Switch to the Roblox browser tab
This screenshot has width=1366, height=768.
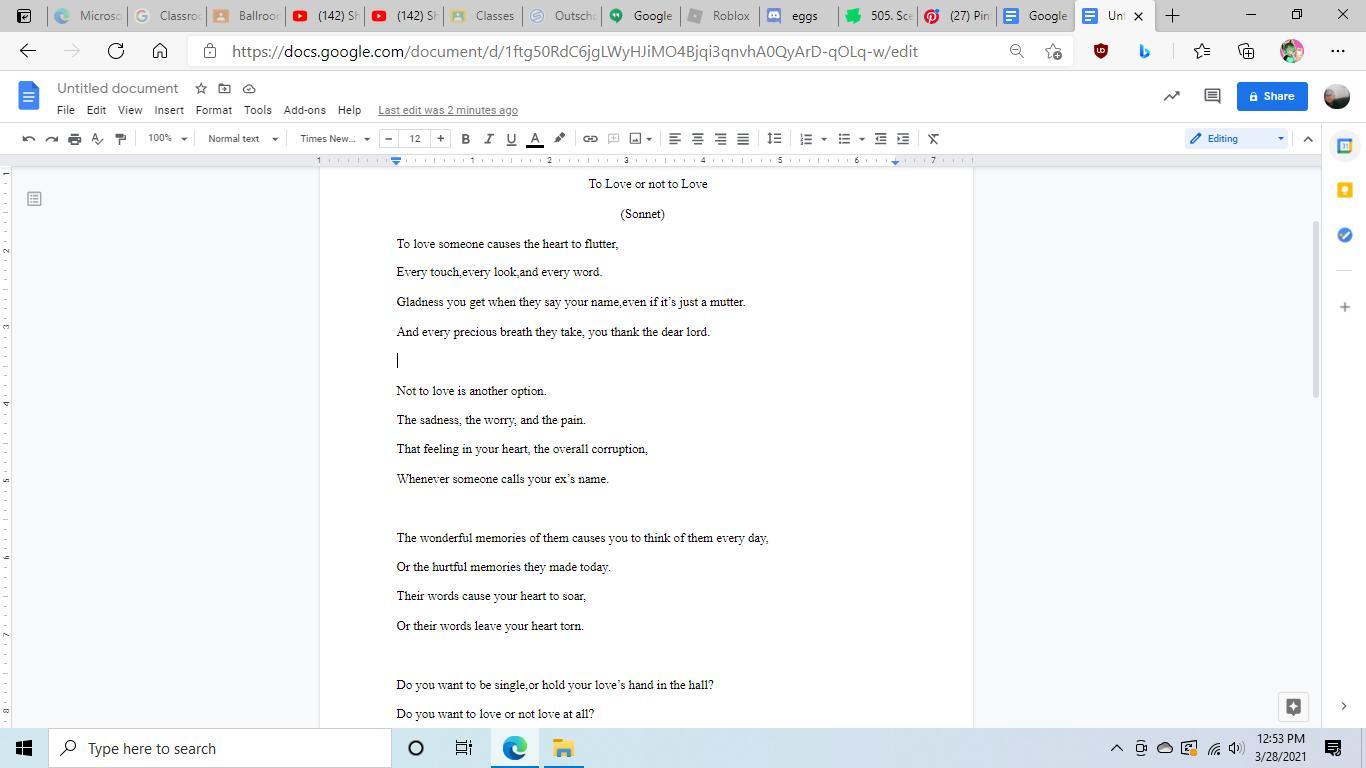pos(719,16)
